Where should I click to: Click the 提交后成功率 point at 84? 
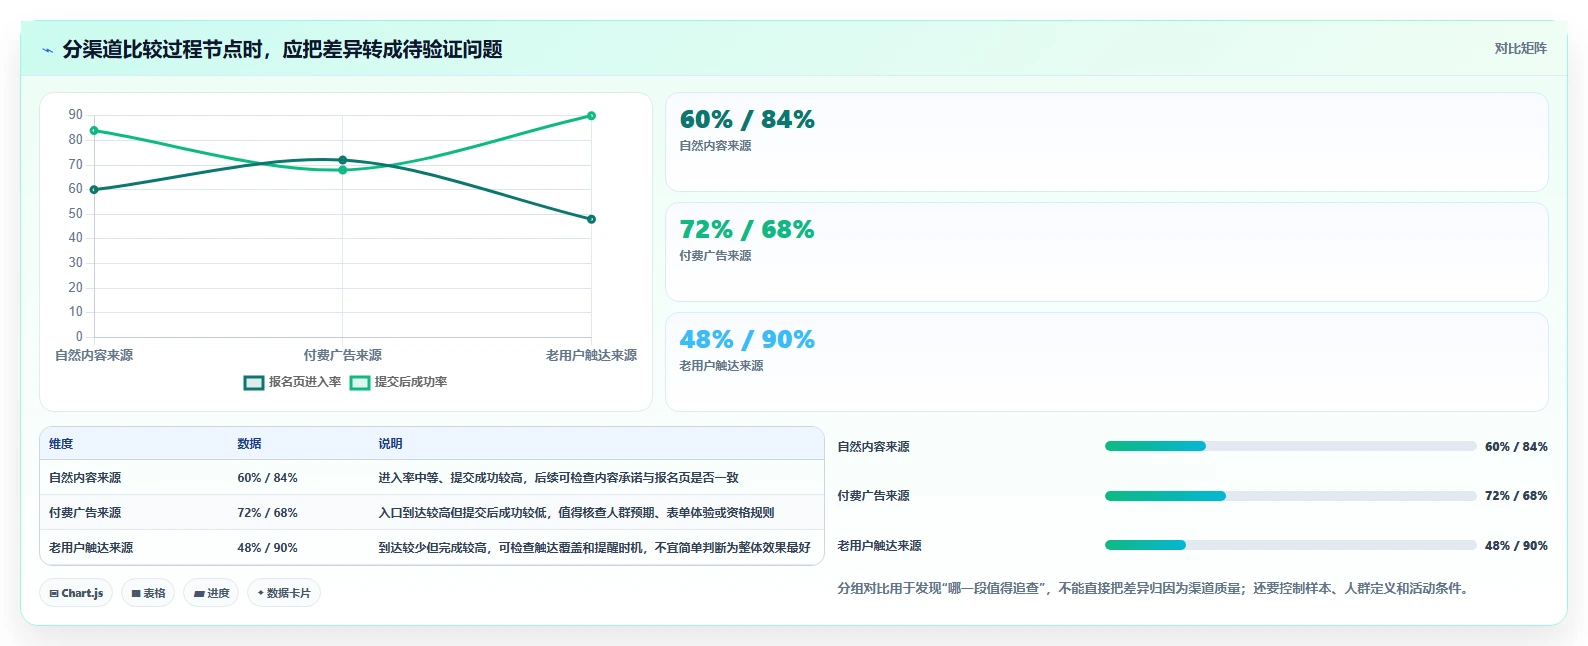click(x=94, y=131)
